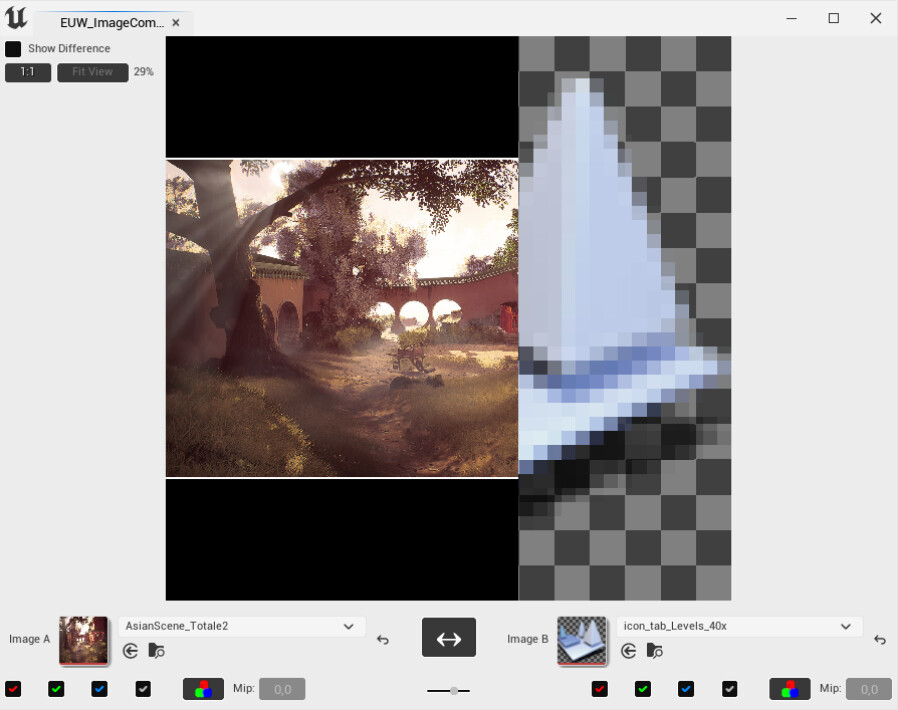Click the Use Selected Asset icon for Image A
The width and height of the screenshot is (898, 710).
[x=130, y=650]
